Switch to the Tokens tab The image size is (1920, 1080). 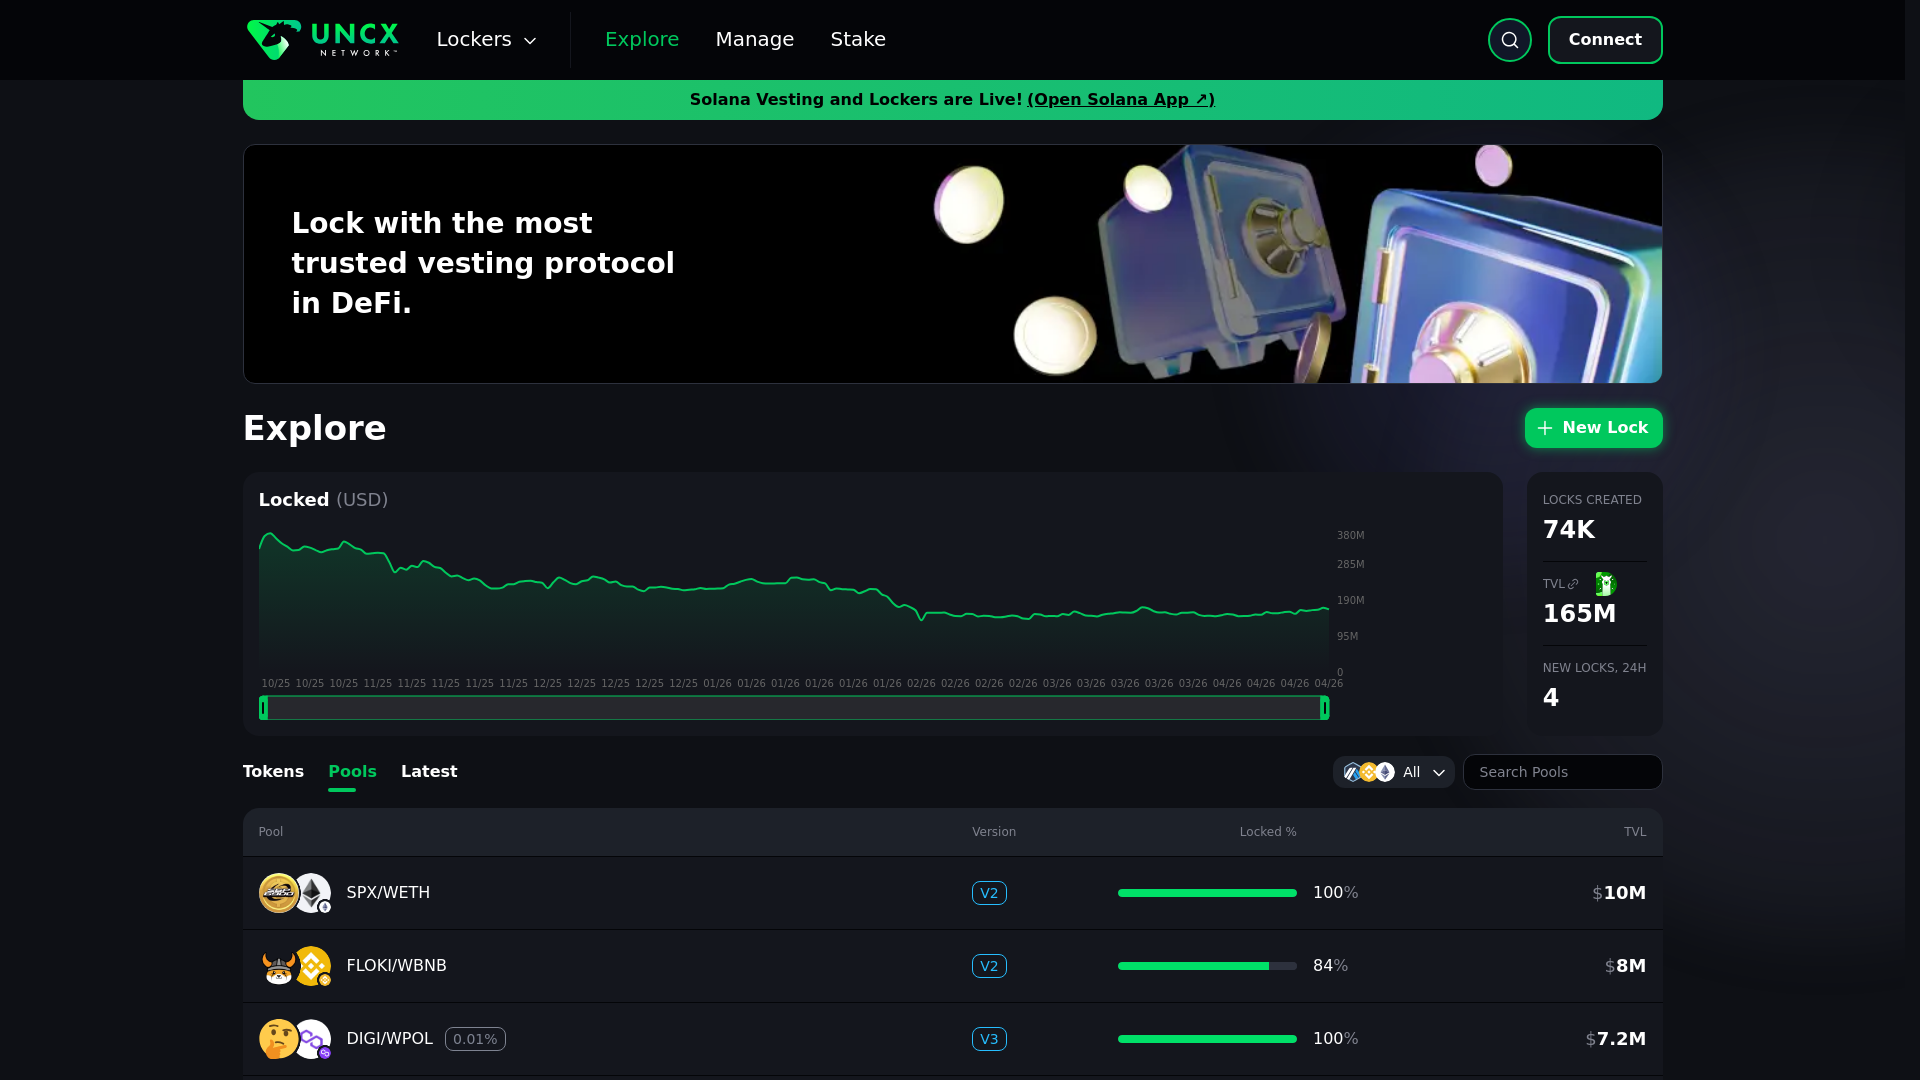(273, 772)
